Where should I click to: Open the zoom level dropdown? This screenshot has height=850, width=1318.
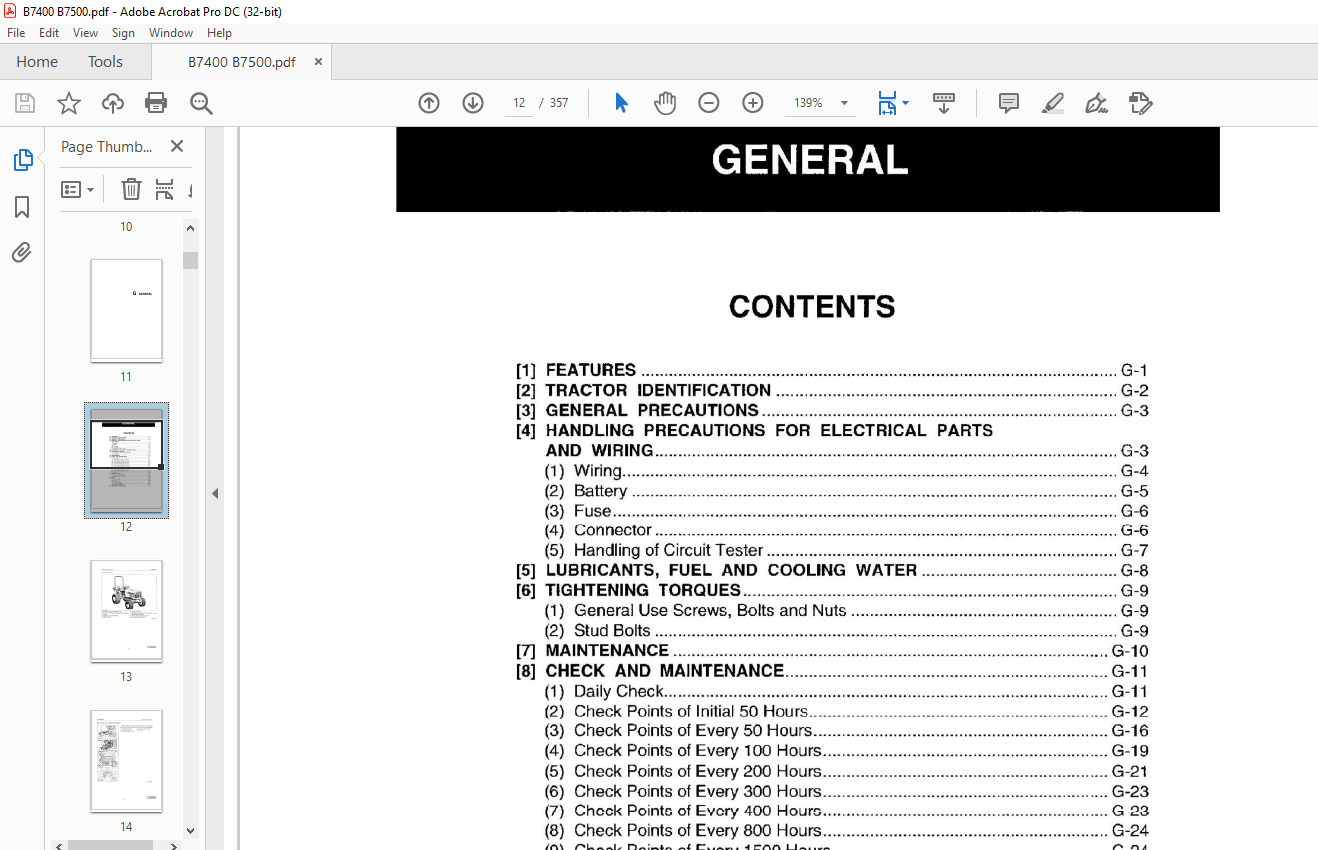coord(844,103)
